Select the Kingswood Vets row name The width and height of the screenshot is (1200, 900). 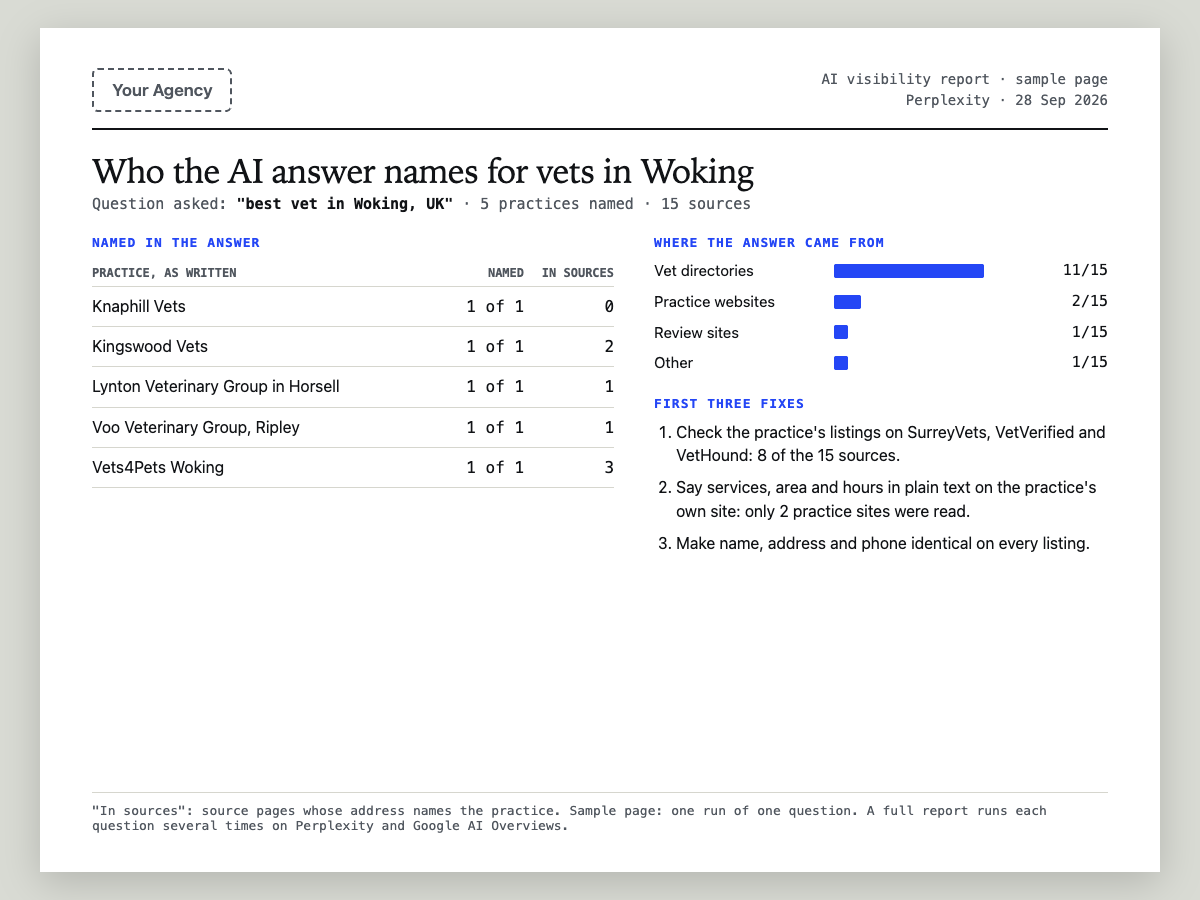(x=150, y=346)
